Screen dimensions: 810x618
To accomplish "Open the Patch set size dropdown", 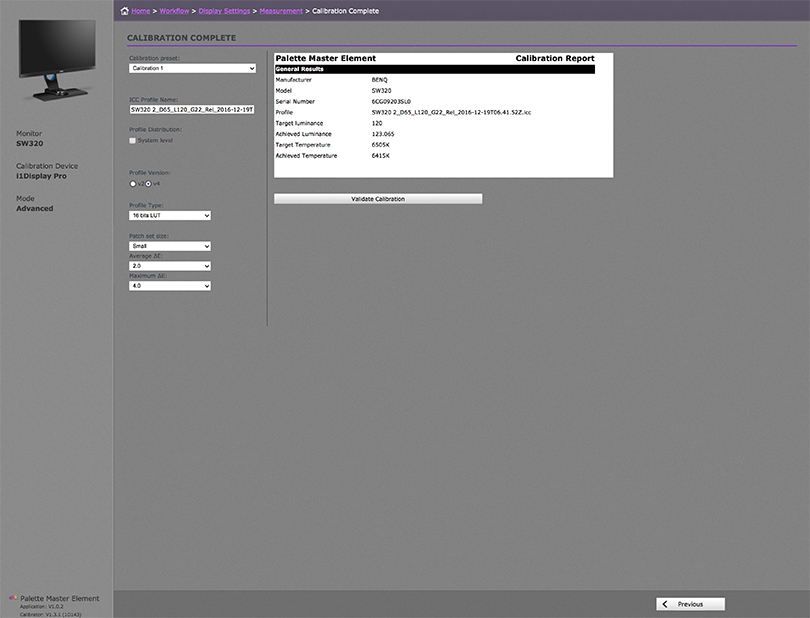I will 170,245.
